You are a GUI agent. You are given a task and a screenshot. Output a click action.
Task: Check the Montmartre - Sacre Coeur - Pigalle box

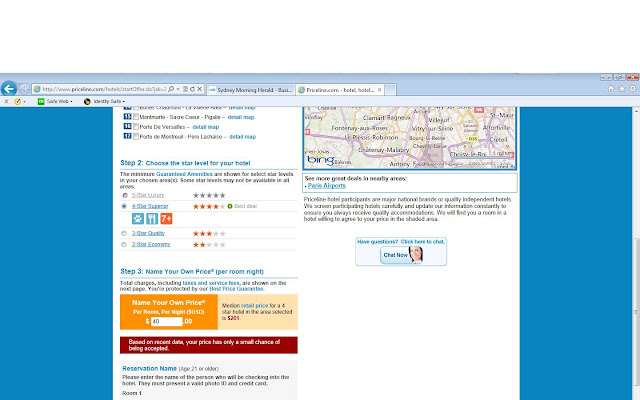[136, 117]
